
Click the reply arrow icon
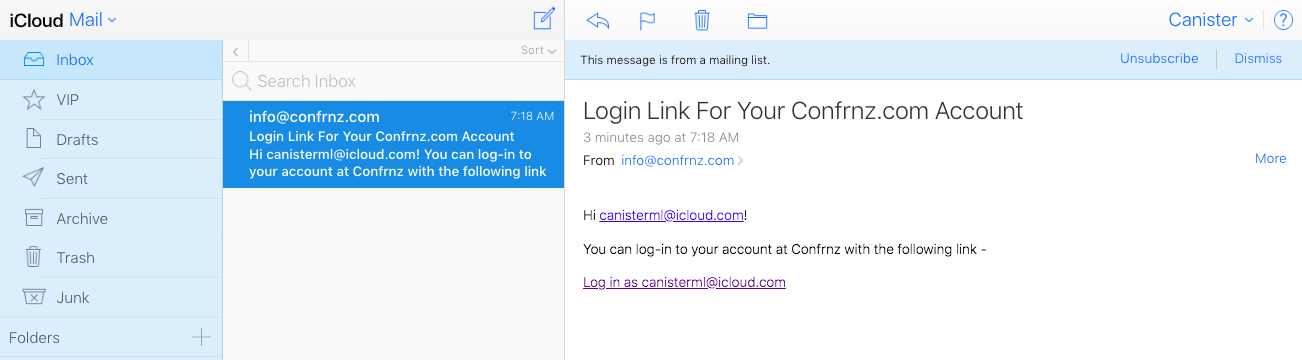click(x=598, y=20)
